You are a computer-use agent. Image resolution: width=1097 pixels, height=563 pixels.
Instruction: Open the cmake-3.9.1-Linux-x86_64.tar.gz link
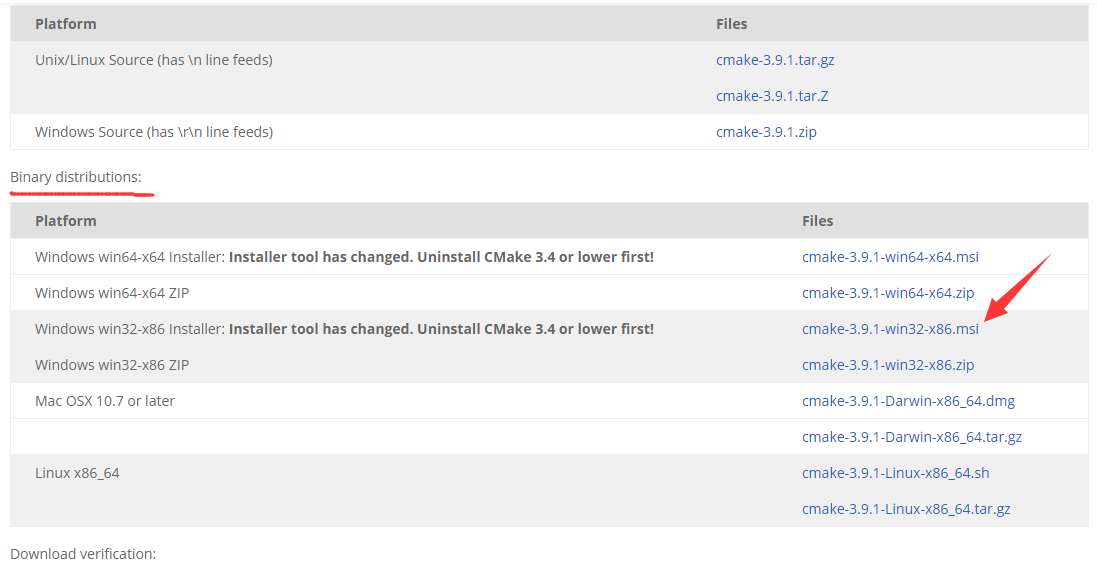click(x=906, y=509)
